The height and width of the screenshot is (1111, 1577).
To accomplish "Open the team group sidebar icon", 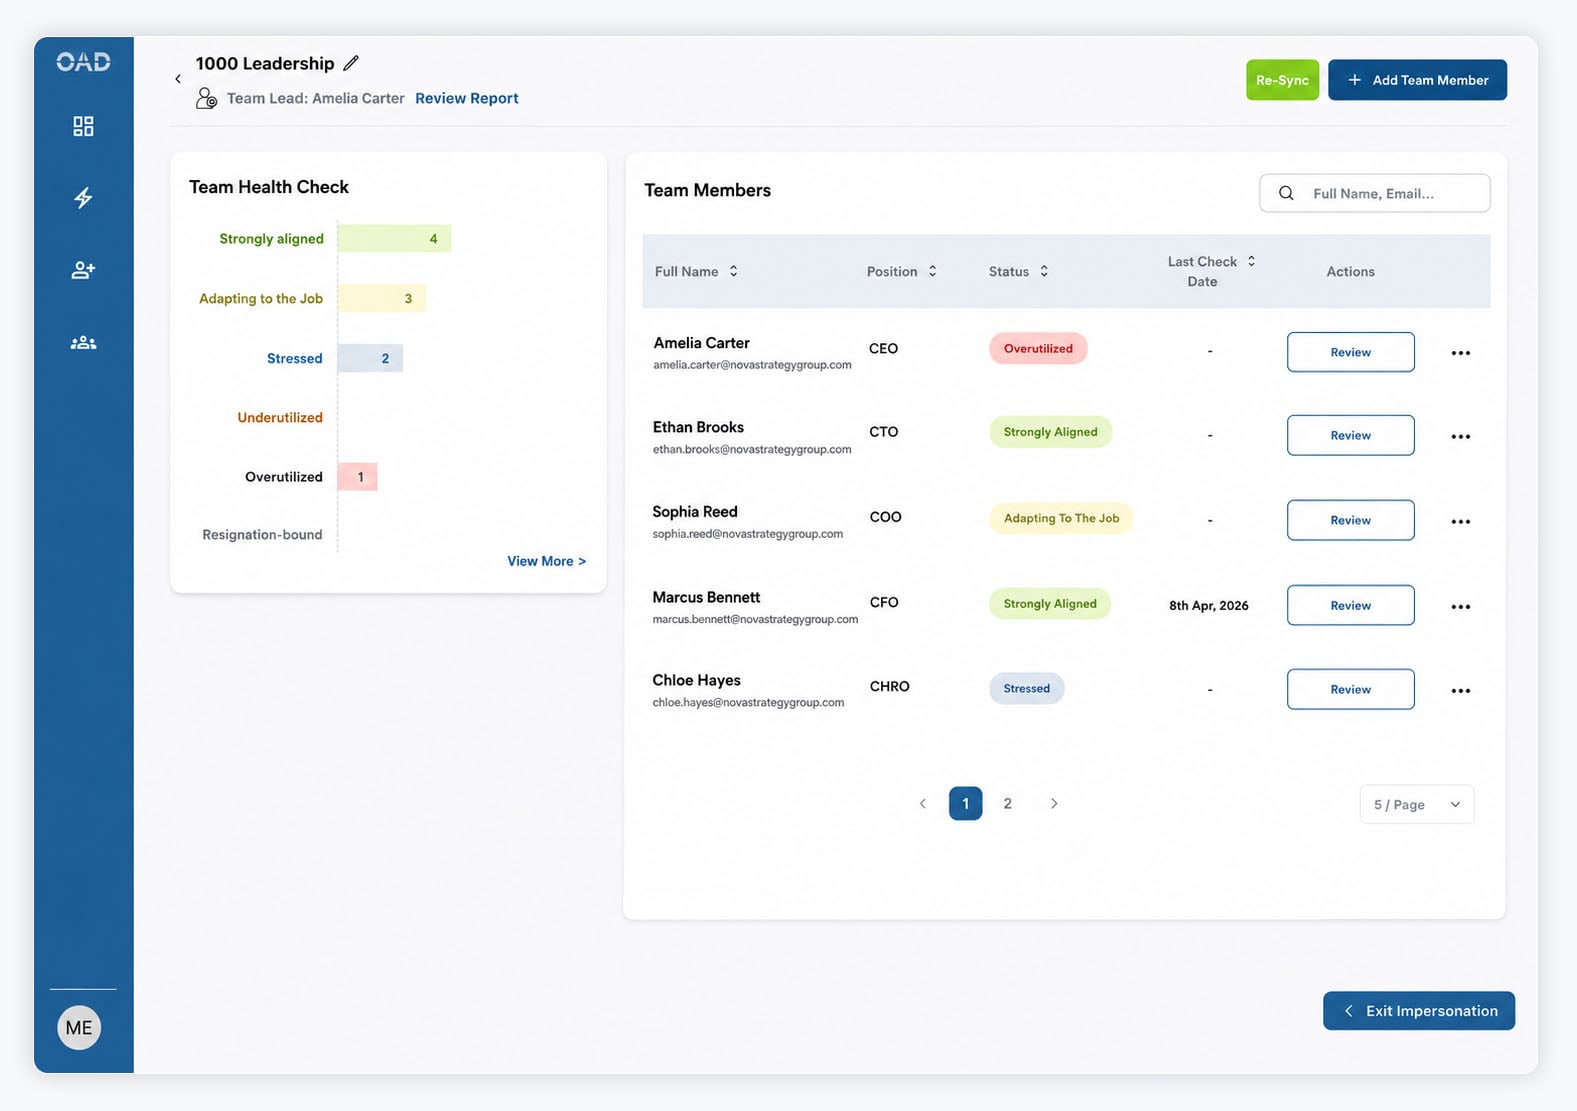I will (83, 343).
